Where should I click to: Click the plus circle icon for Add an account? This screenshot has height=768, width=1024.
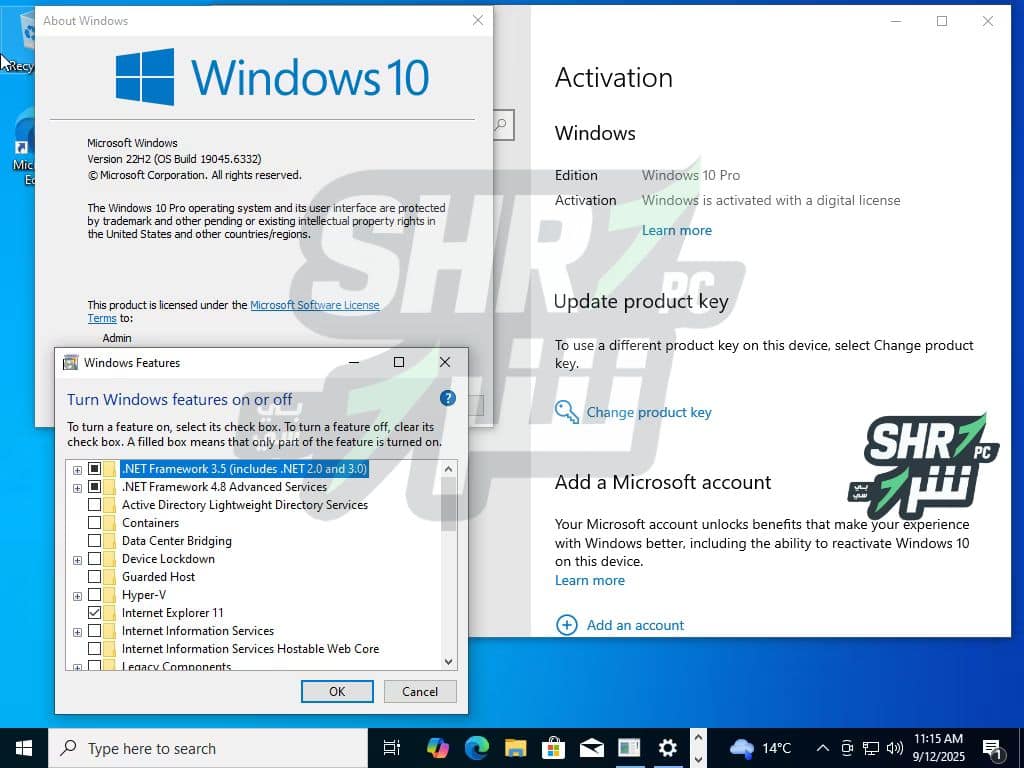coord(566,625)
